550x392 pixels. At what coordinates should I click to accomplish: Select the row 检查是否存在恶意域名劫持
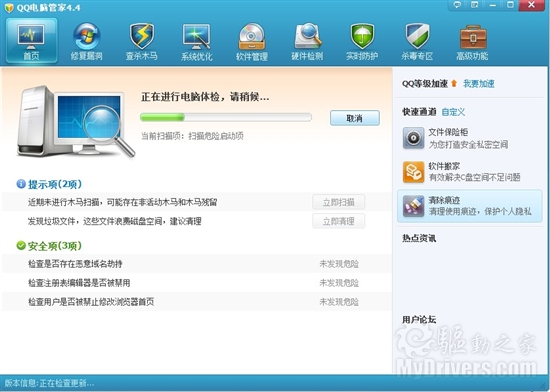[196, 264]
